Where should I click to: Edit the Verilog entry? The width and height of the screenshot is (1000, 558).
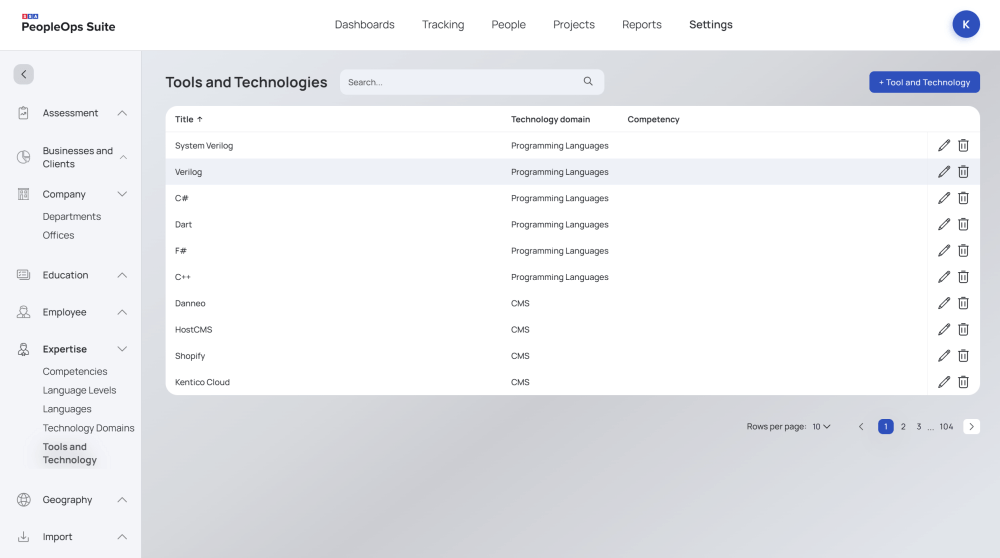pyautogui.click(x=944, y=172)
